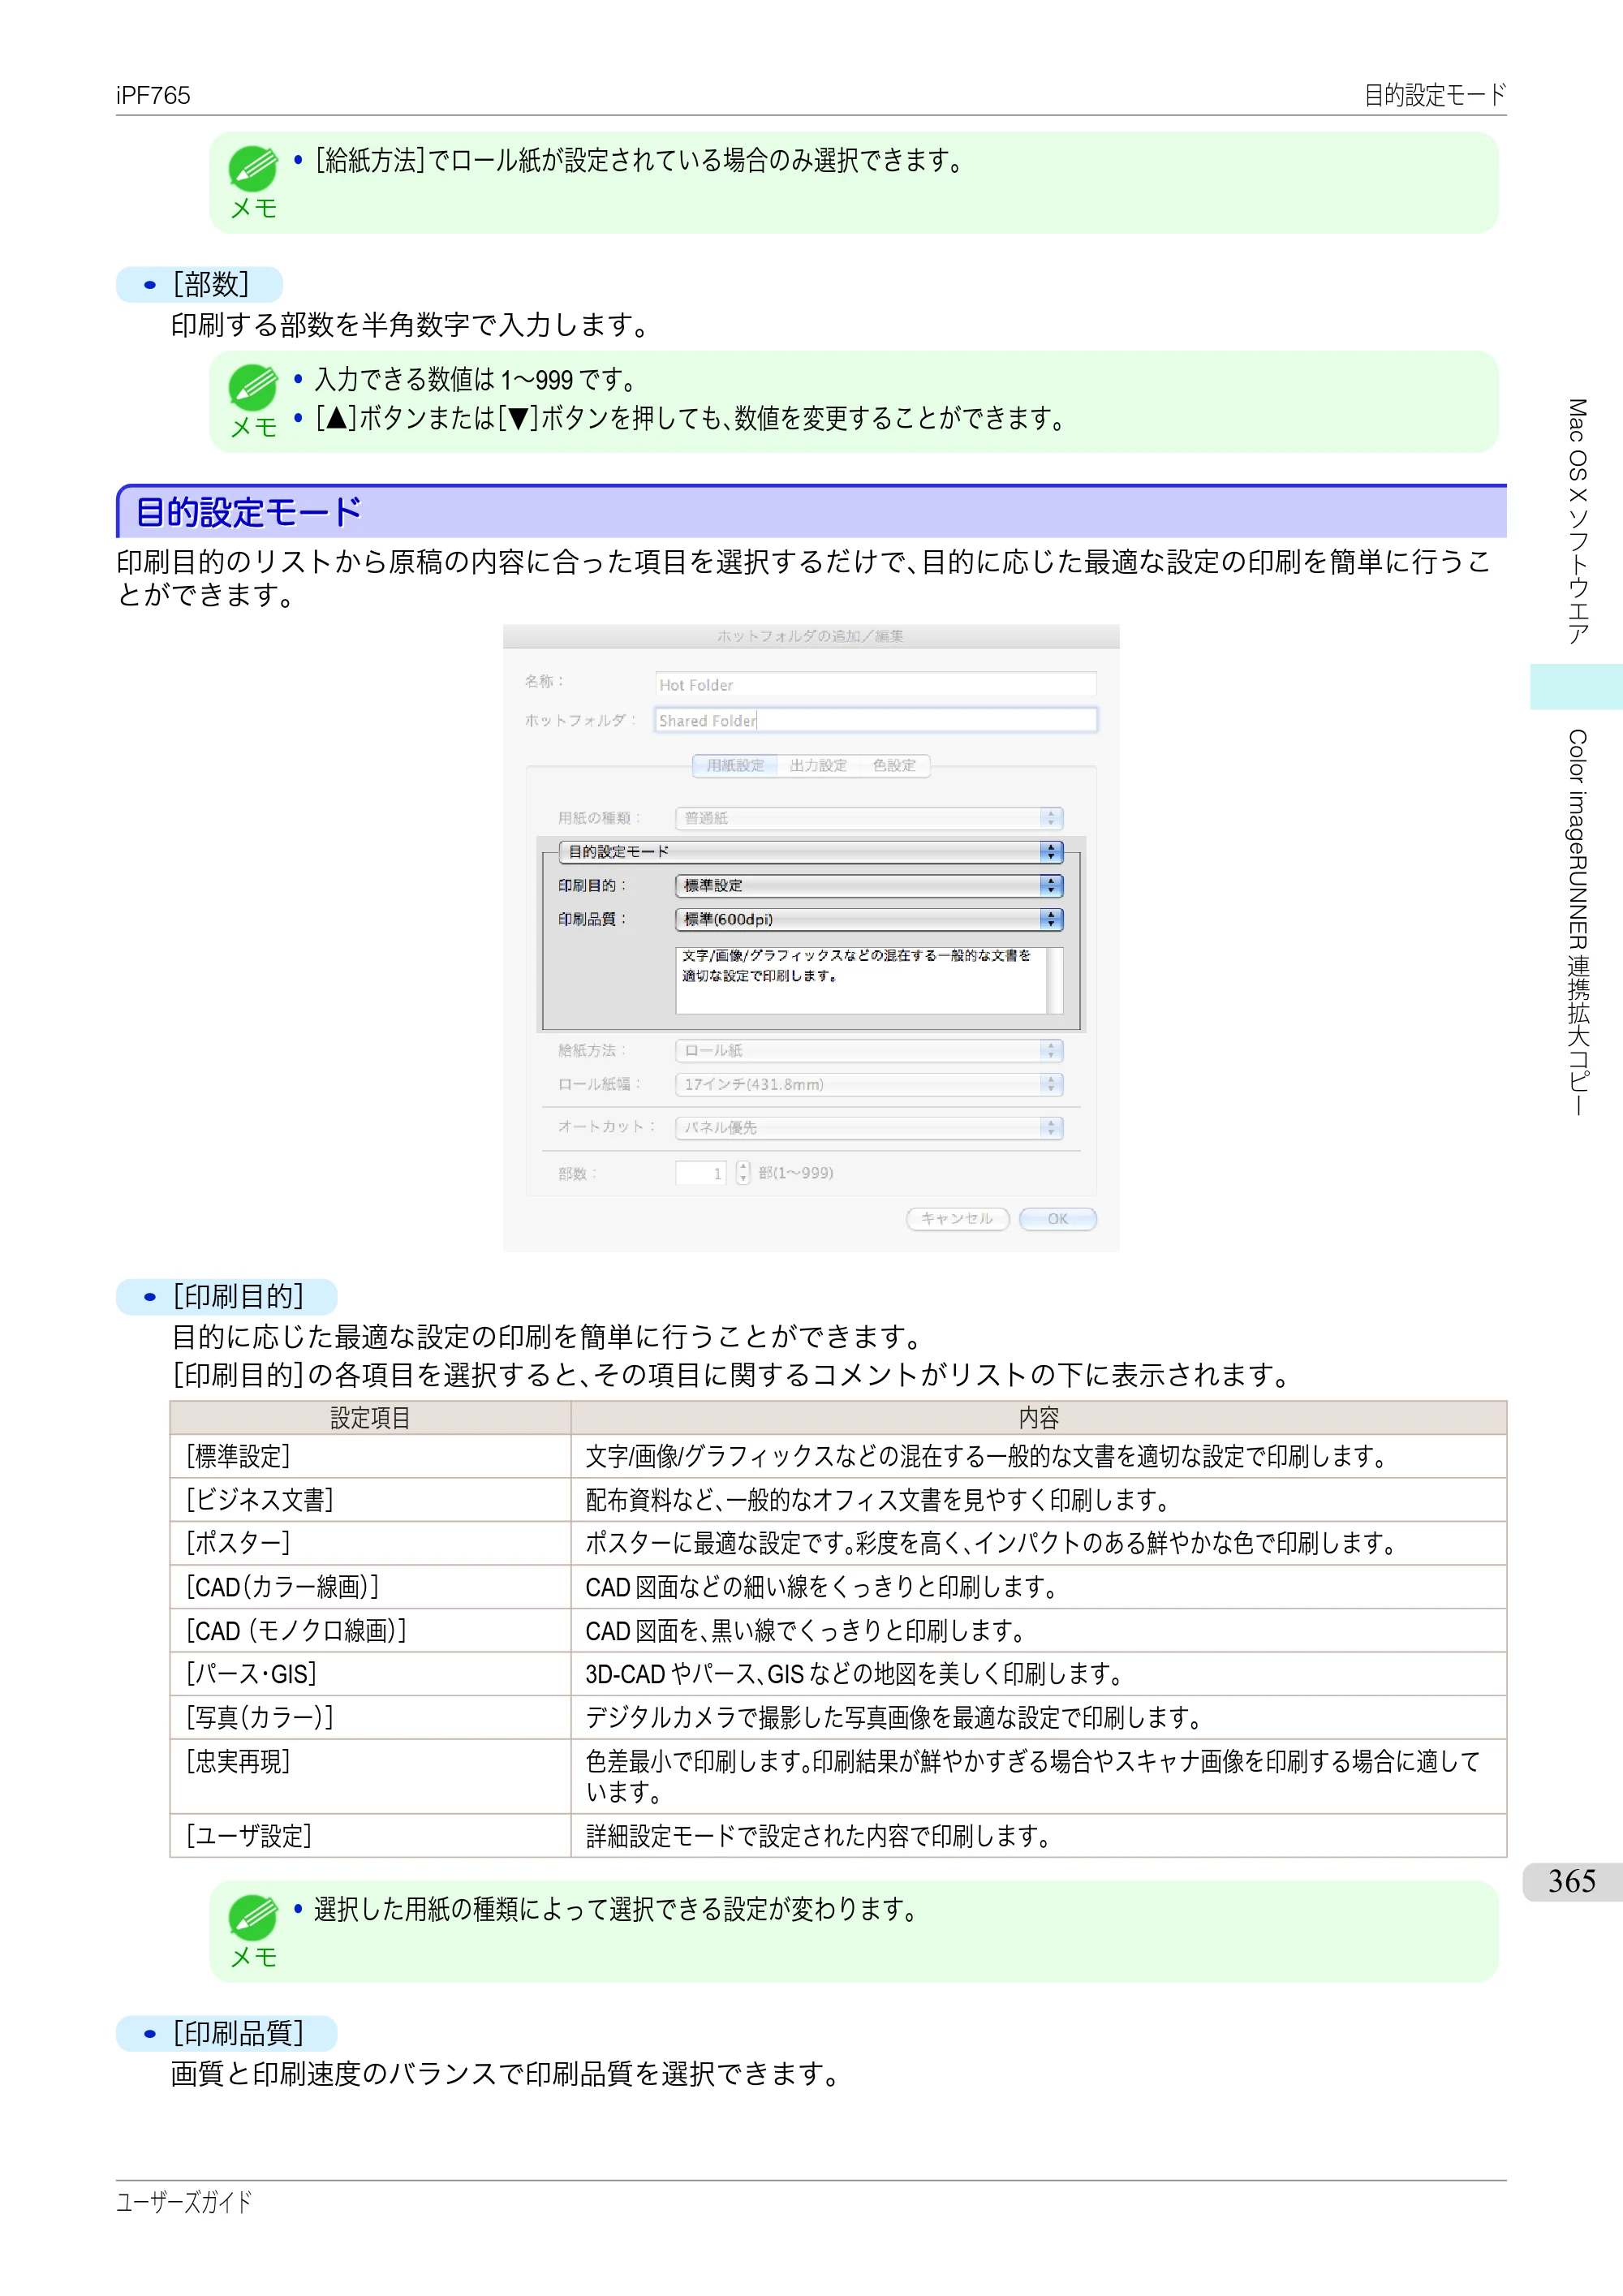Click the [標準設定] table cell

[370, 1457]
